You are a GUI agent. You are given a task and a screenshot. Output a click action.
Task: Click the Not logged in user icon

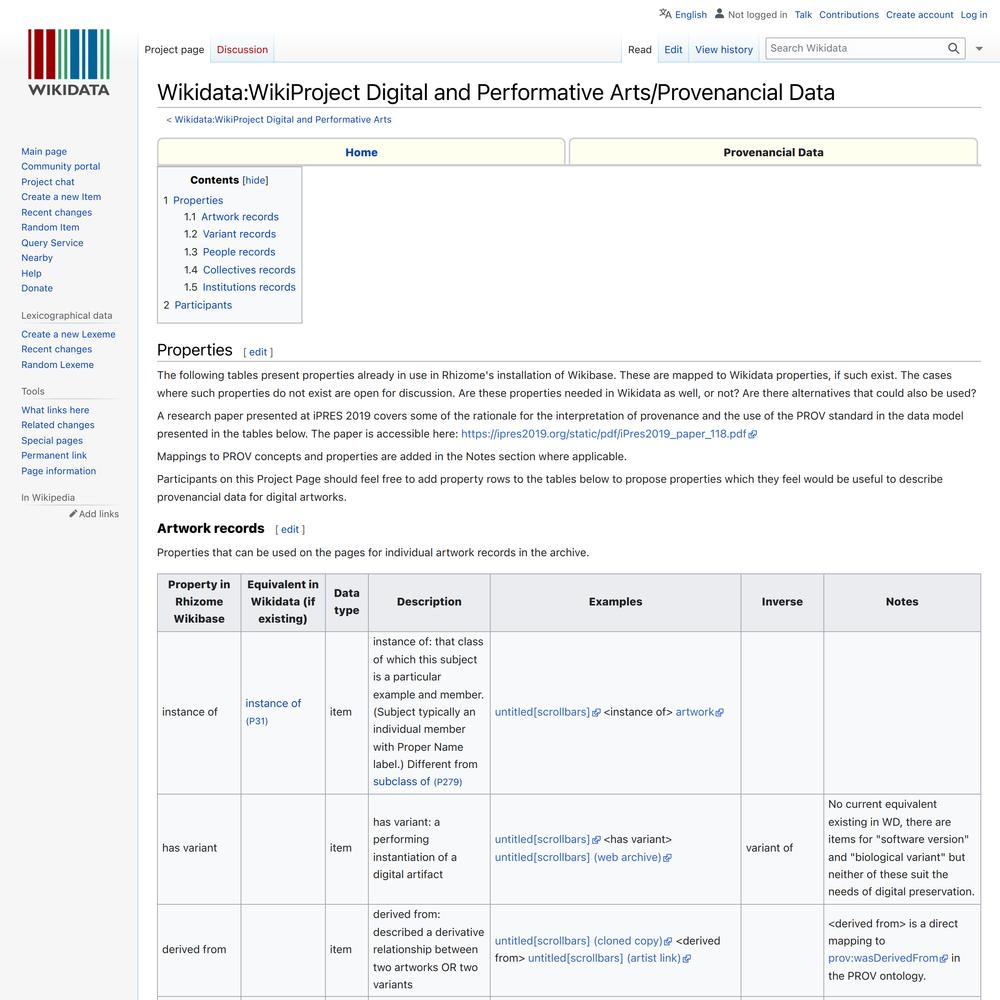pyautogui.click(x=719, y=13)
